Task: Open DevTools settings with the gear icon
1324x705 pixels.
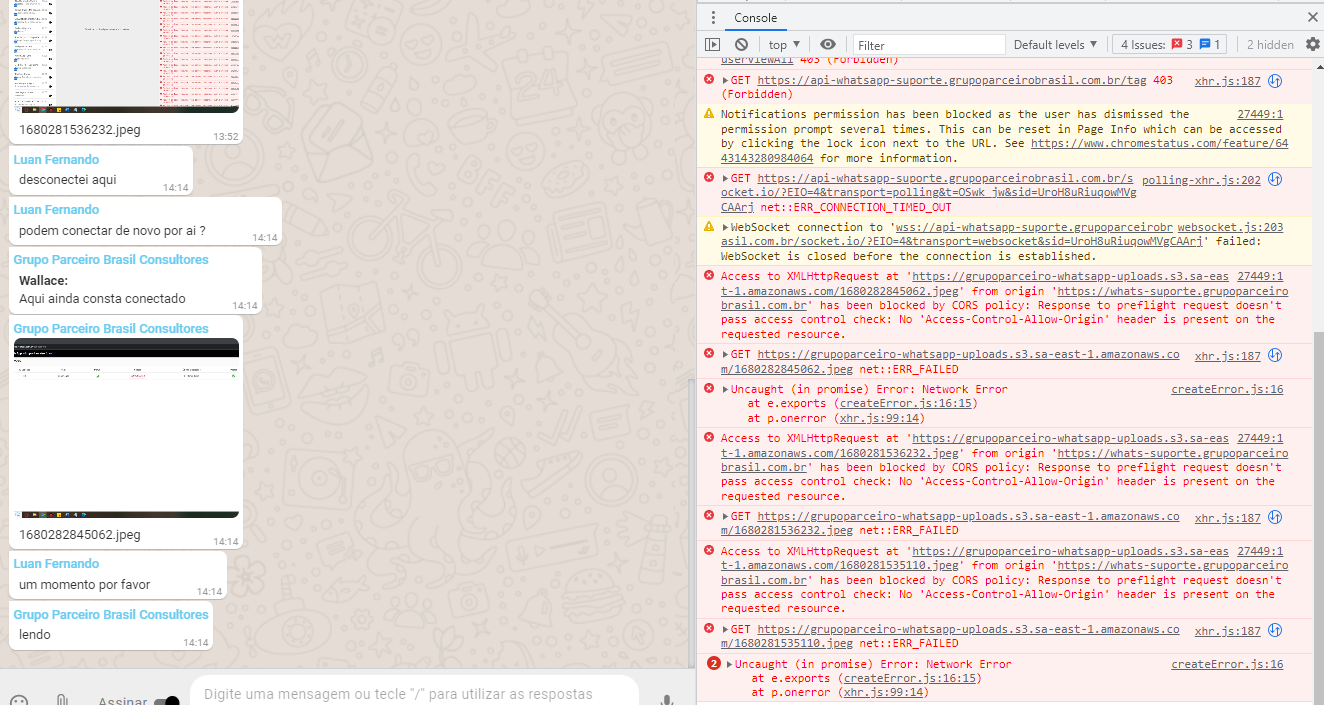Action: [x=1310, y=44]
